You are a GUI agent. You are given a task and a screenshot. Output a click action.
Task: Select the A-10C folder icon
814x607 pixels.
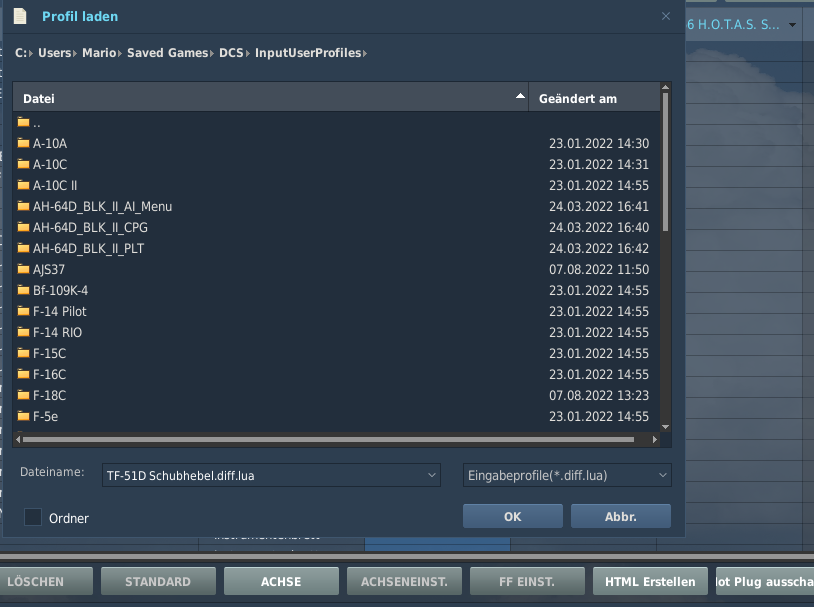coord(23,164)
